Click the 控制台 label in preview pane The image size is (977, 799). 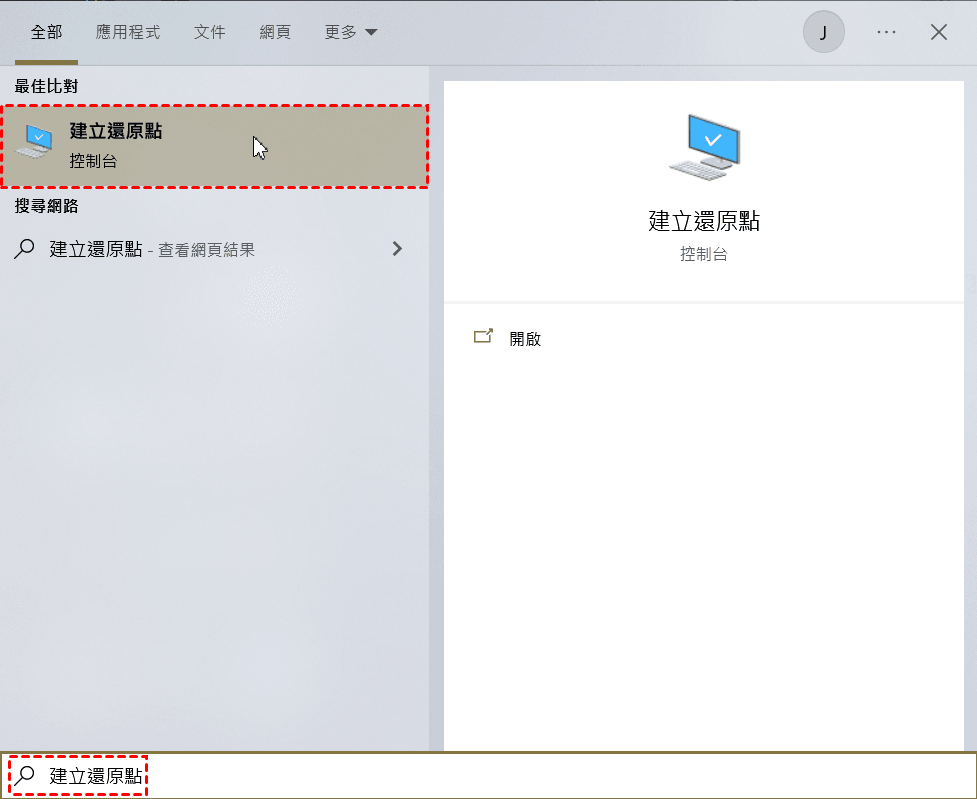[704, 254]
